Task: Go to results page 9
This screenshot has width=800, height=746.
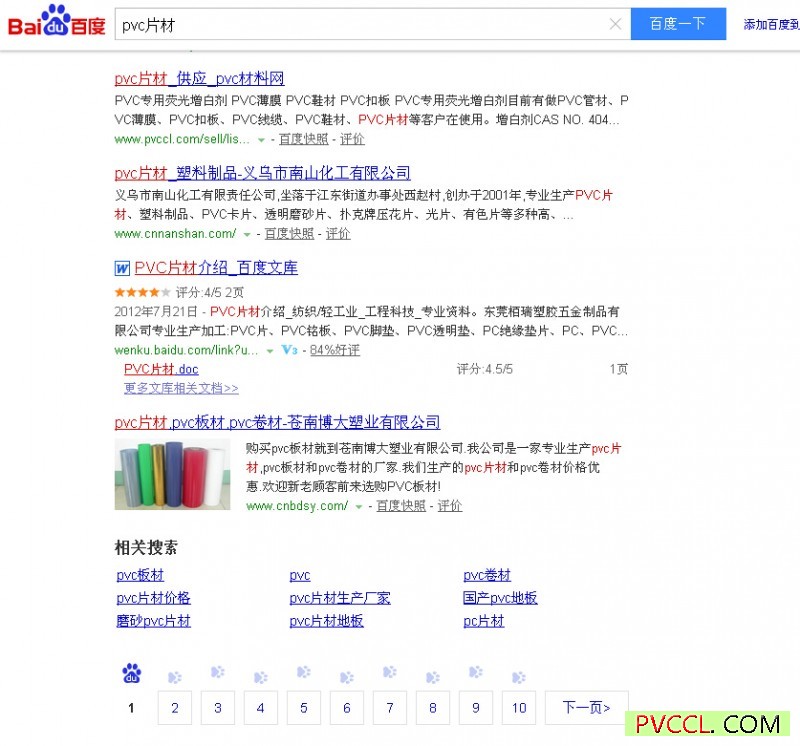Action: tap(476, 708)
